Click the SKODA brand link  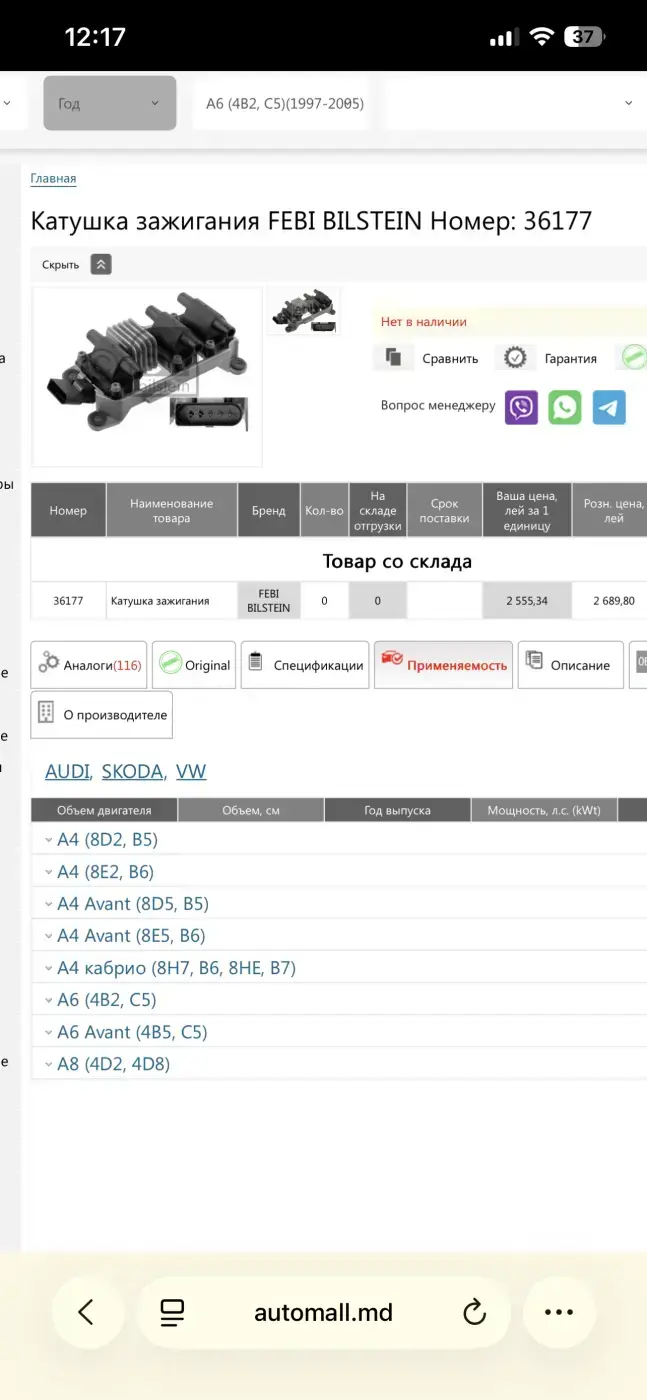click(x=133, y=771)
